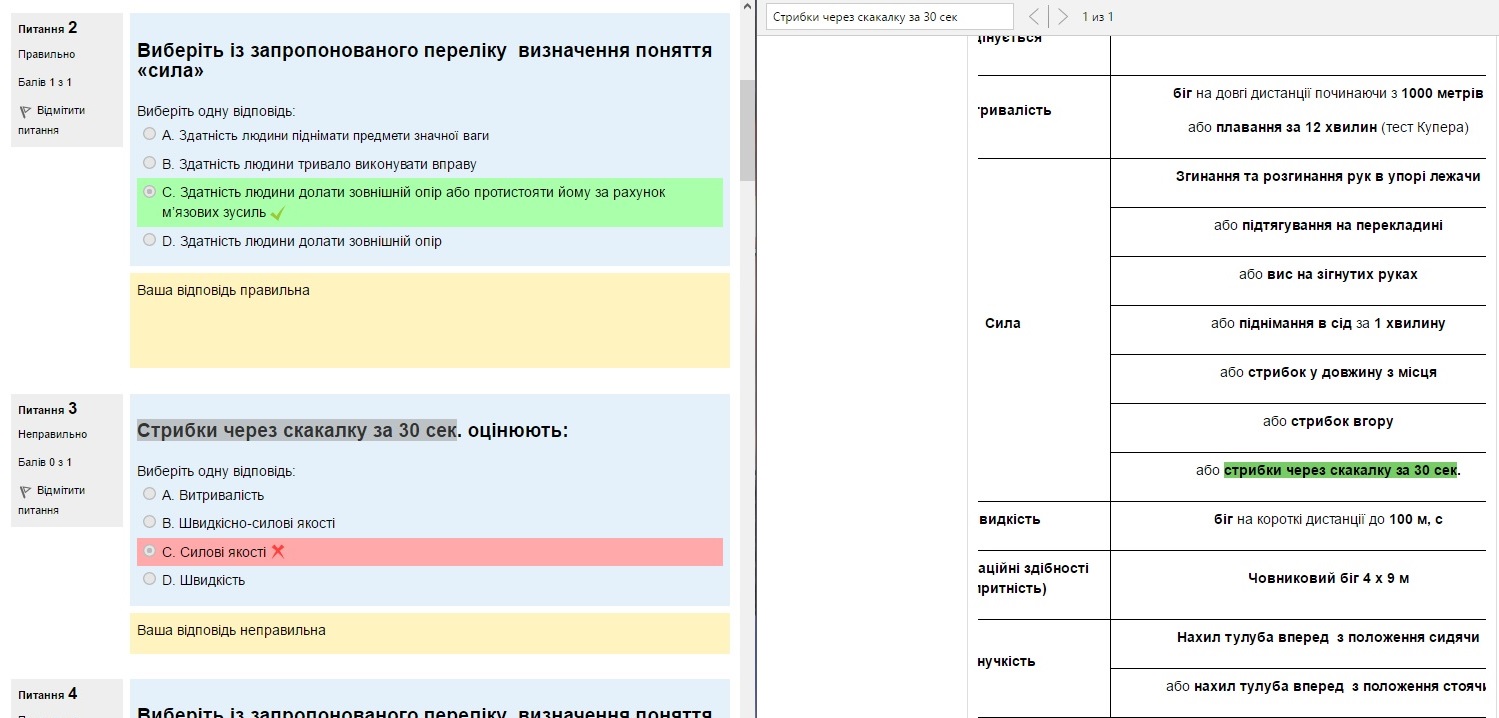
Task: Click the selected radio button C. Силові якості
Action: (150, 551)
